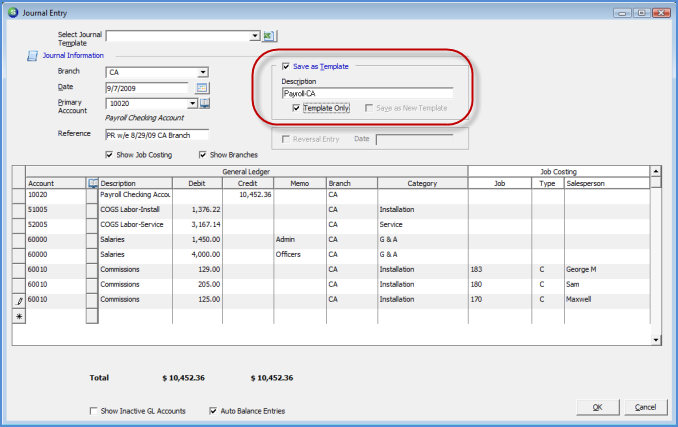Screen dimensions: 678x427
Task: Click account lookup button in the 52005 row
Action: (x=92, y=226)
